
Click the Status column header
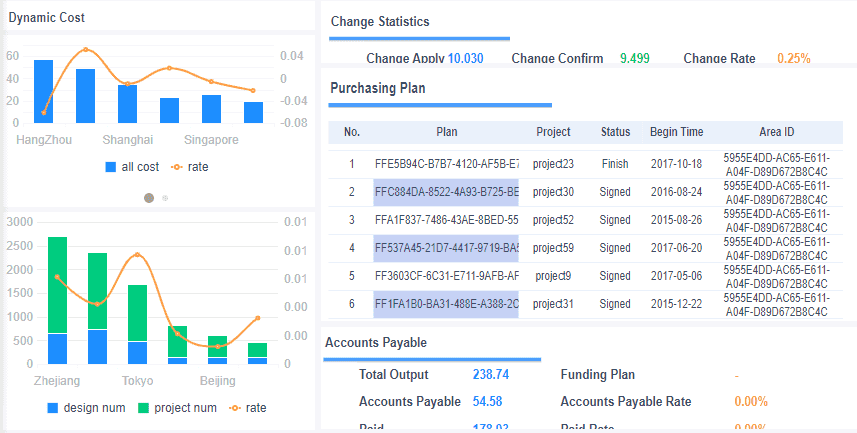[x=615, y=132]
